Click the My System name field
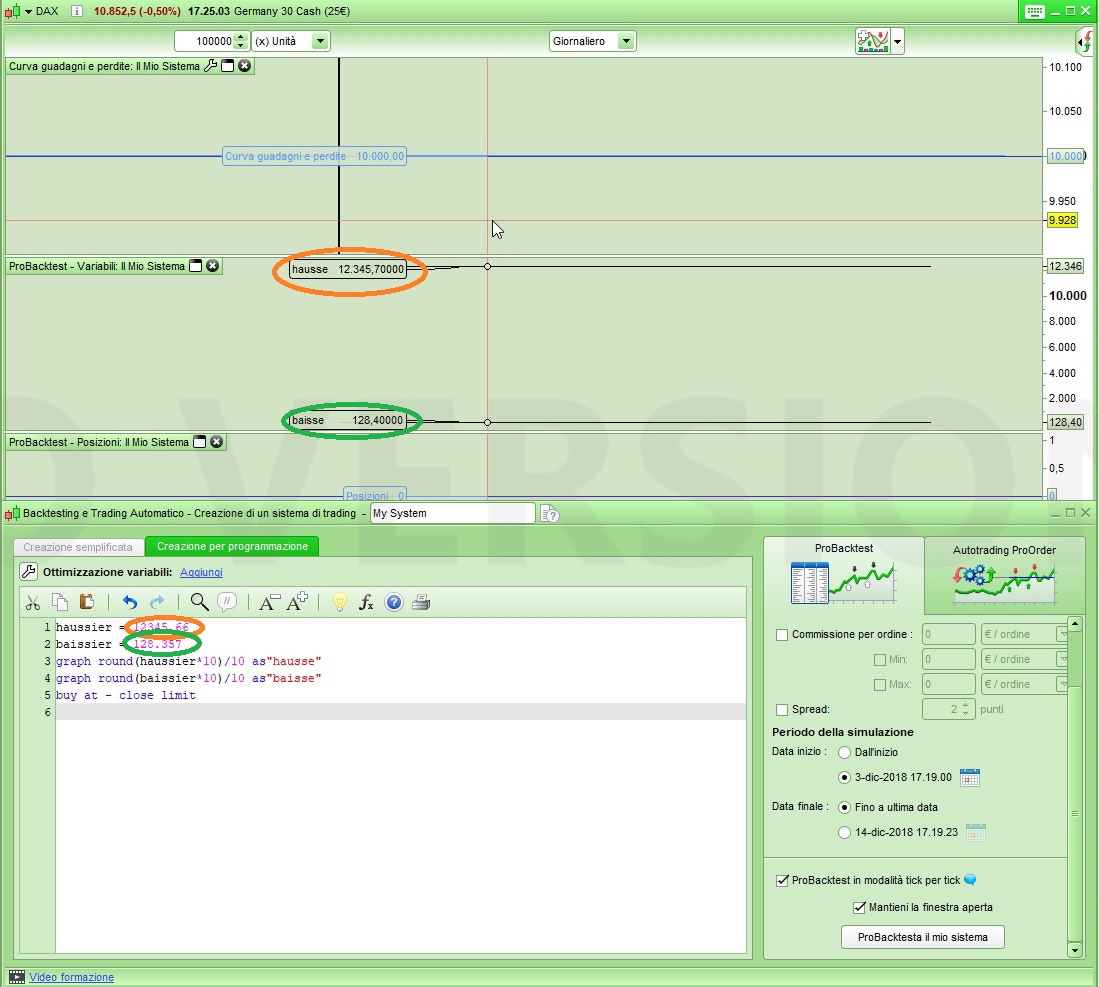The height and width of the screenshot is (987, 1099). point(452,513)
